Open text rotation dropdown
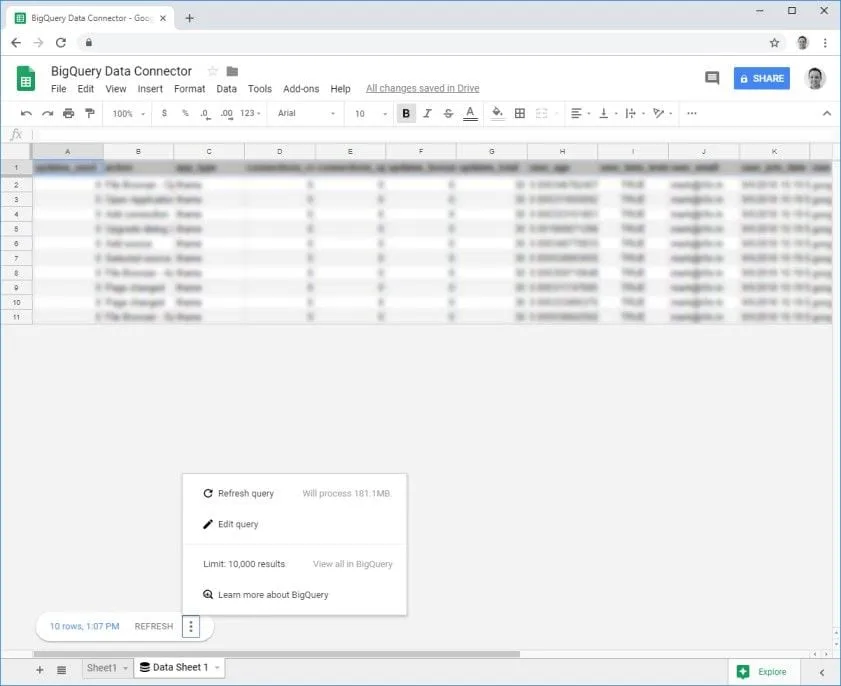841x686 pixels. (662, 113)
